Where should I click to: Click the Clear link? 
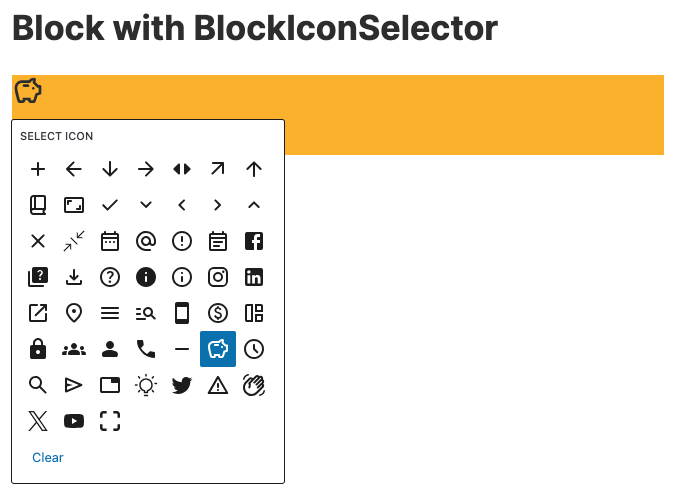48,457
